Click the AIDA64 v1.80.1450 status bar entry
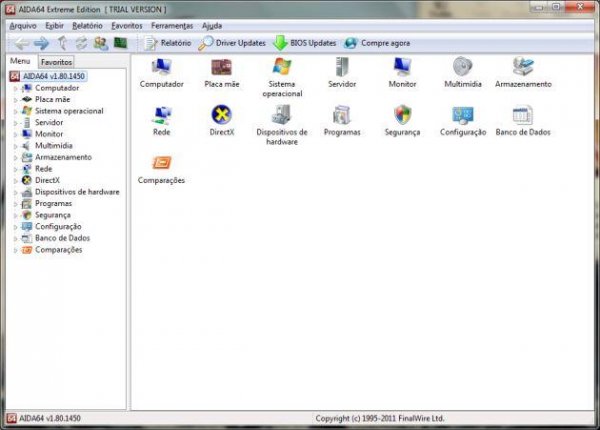The image size is (600, 430). pyautogui.click(x=44, y=418)
